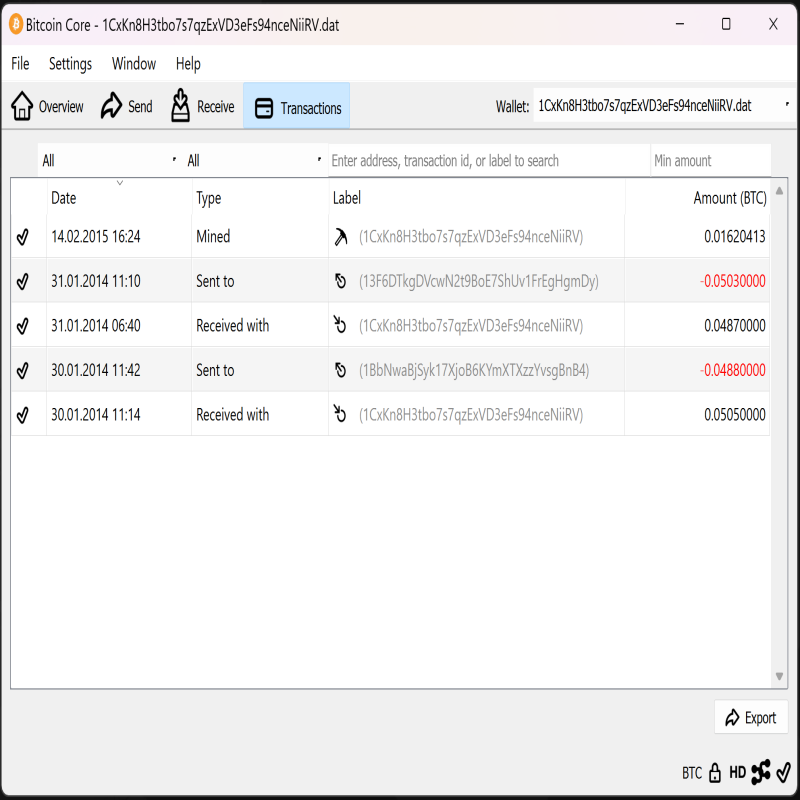800x800 pixels.
Task: Click the Send arrow icon in toolbar
Action: click(x=111, y=106)
